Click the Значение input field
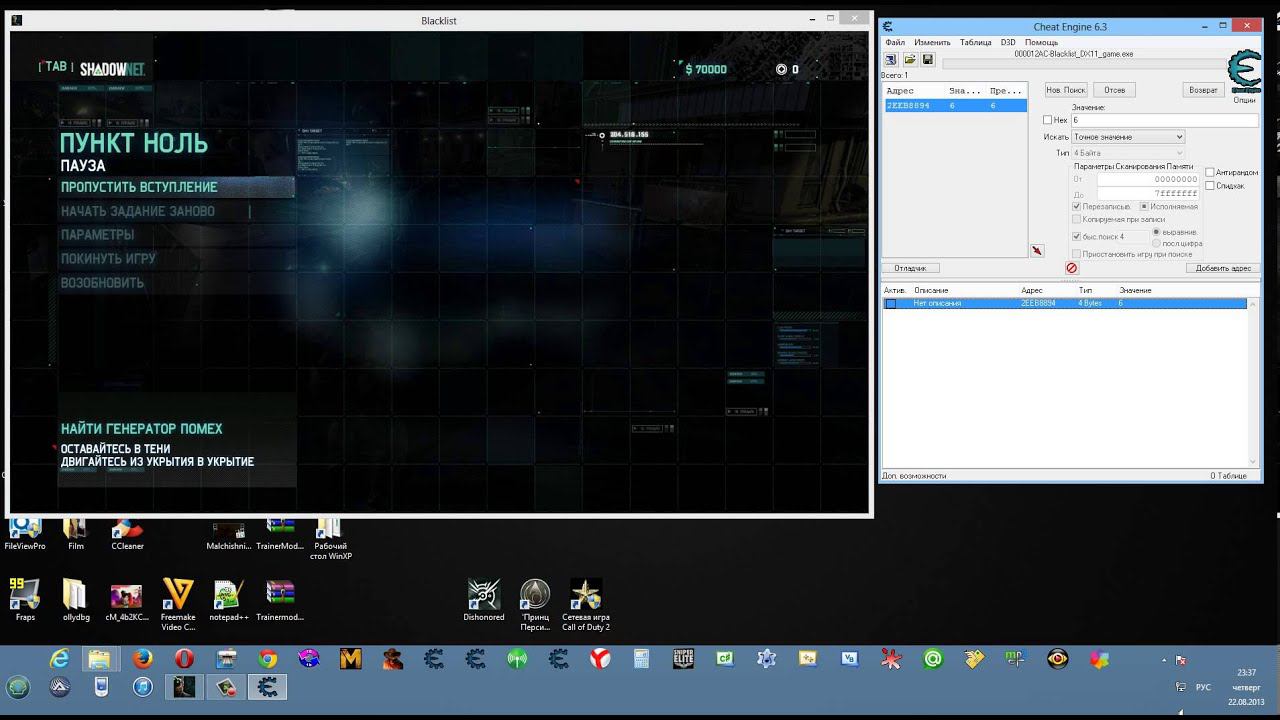 (1164, 120)
